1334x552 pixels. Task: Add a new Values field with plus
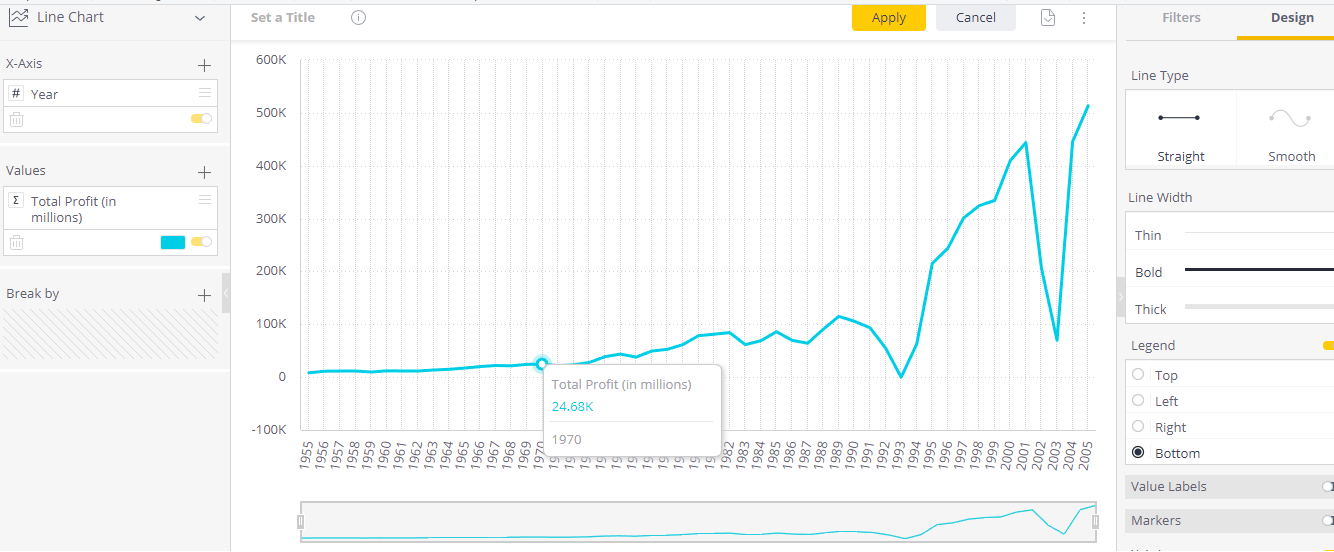click(204, 172)
